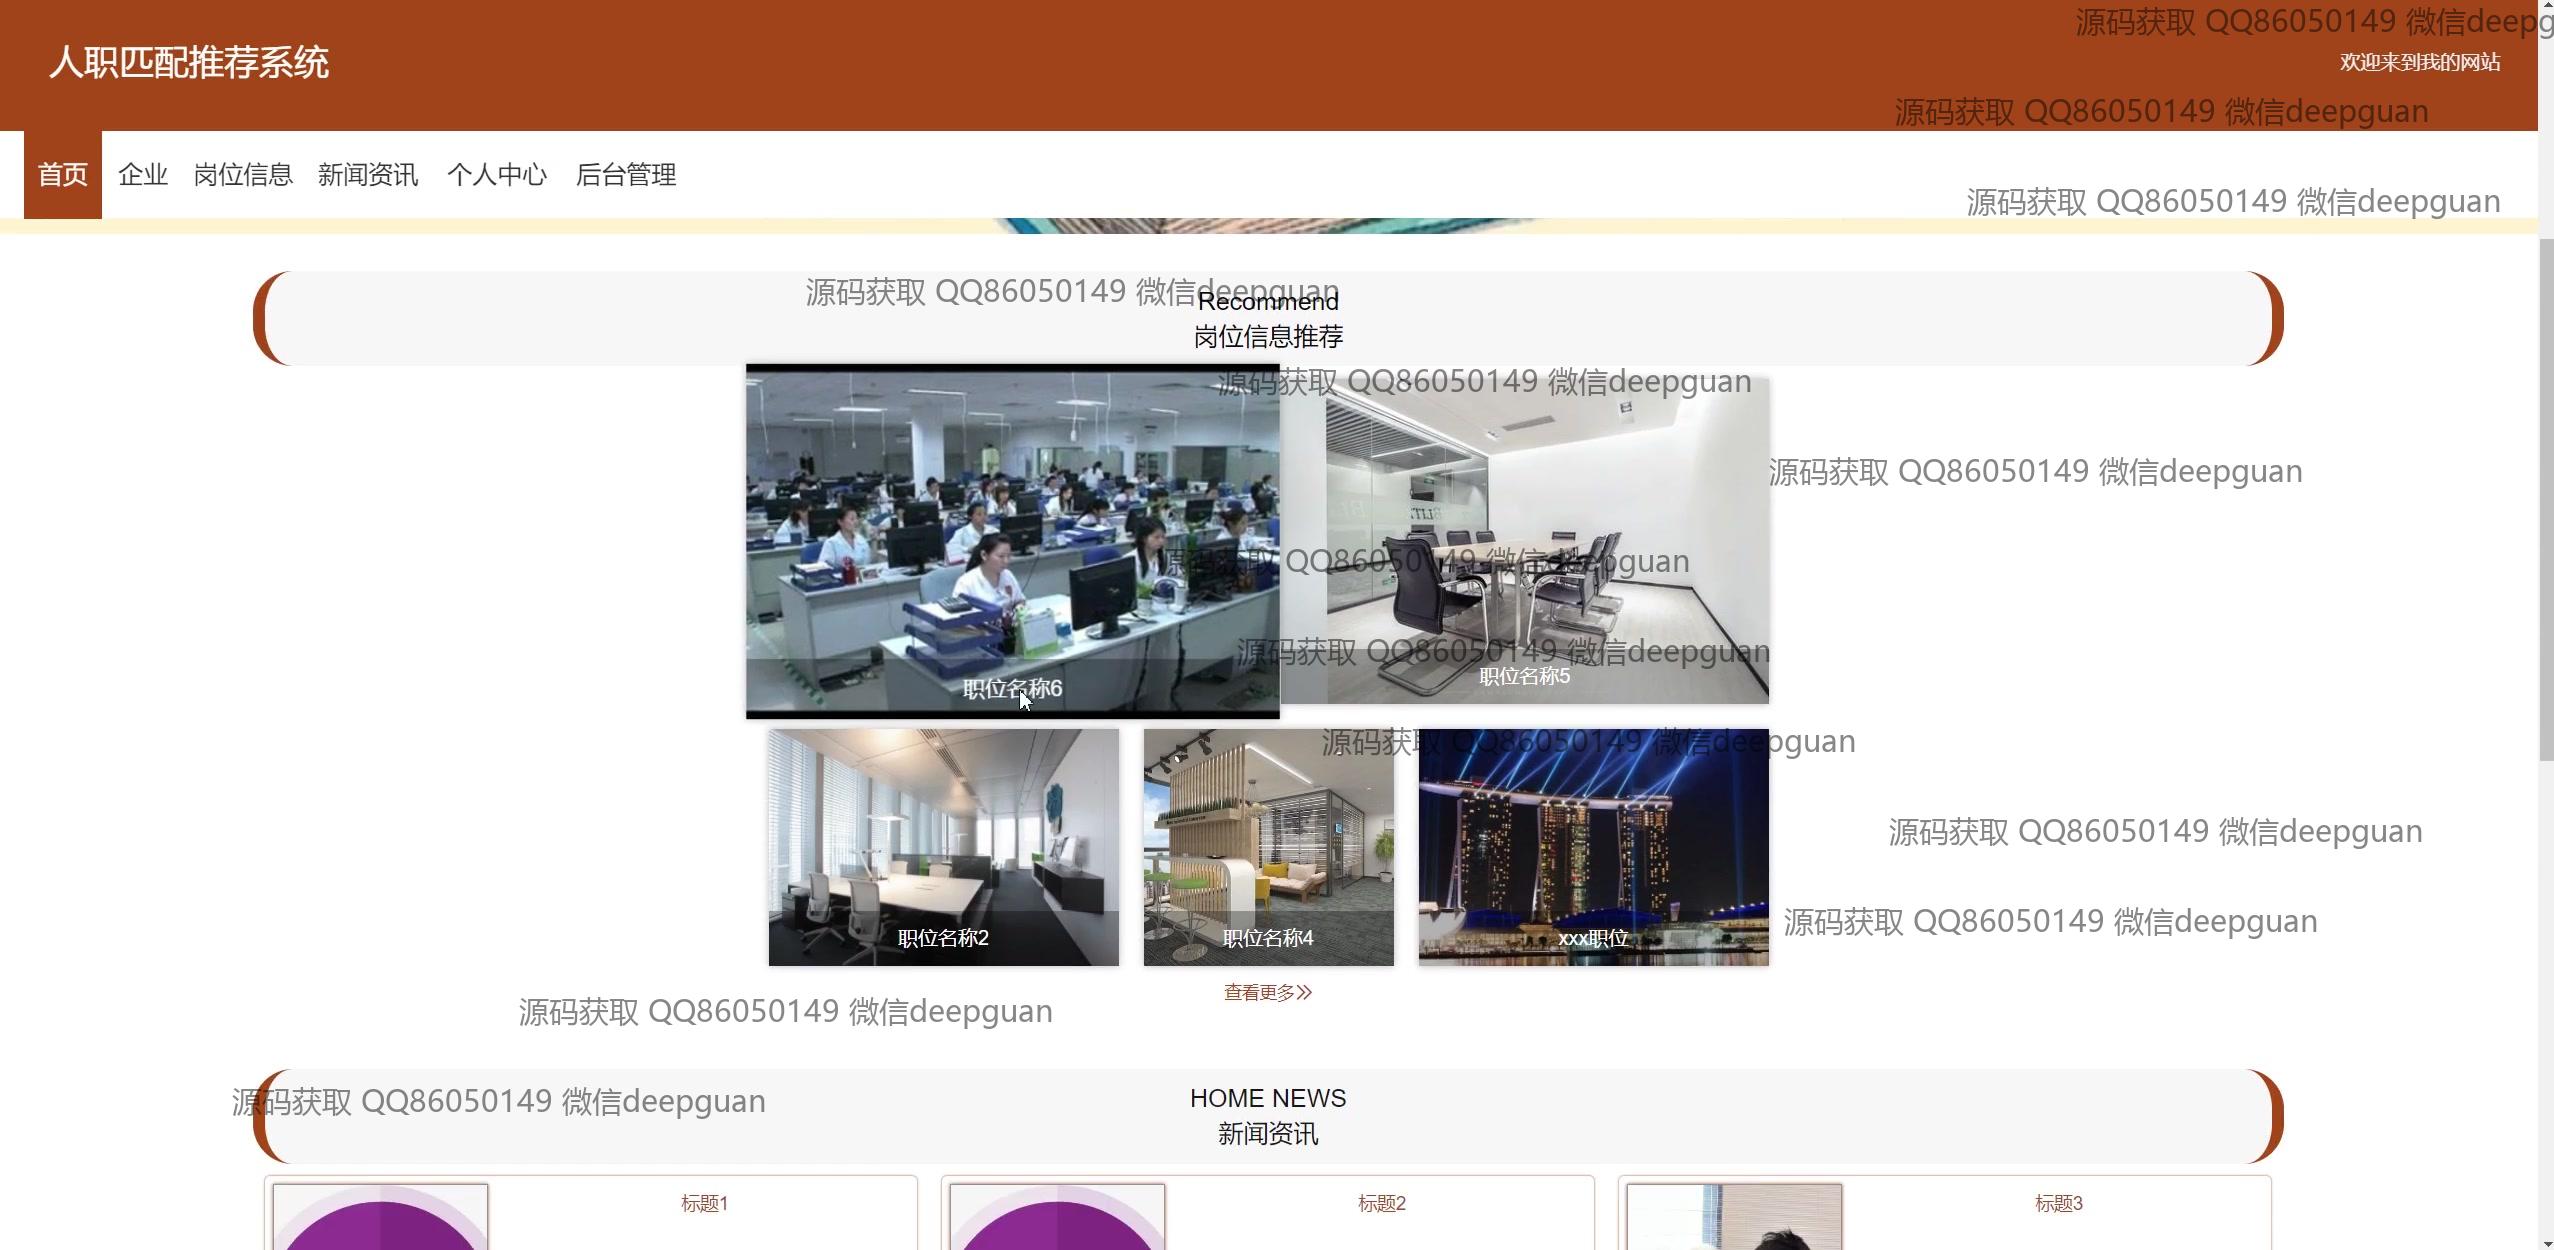
Task: Open the 岗位信息 menu item
Action: point(243,175)
